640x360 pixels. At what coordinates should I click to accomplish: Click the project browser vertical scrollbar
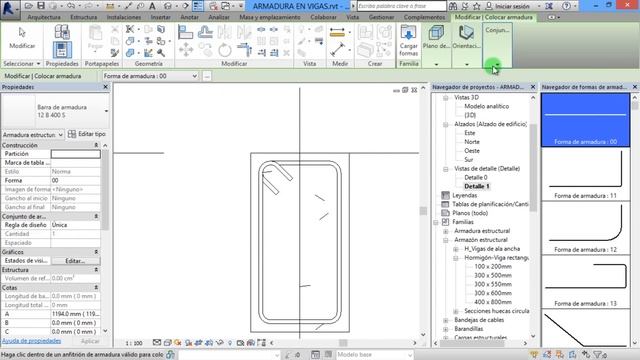click(x=533, y=167)
